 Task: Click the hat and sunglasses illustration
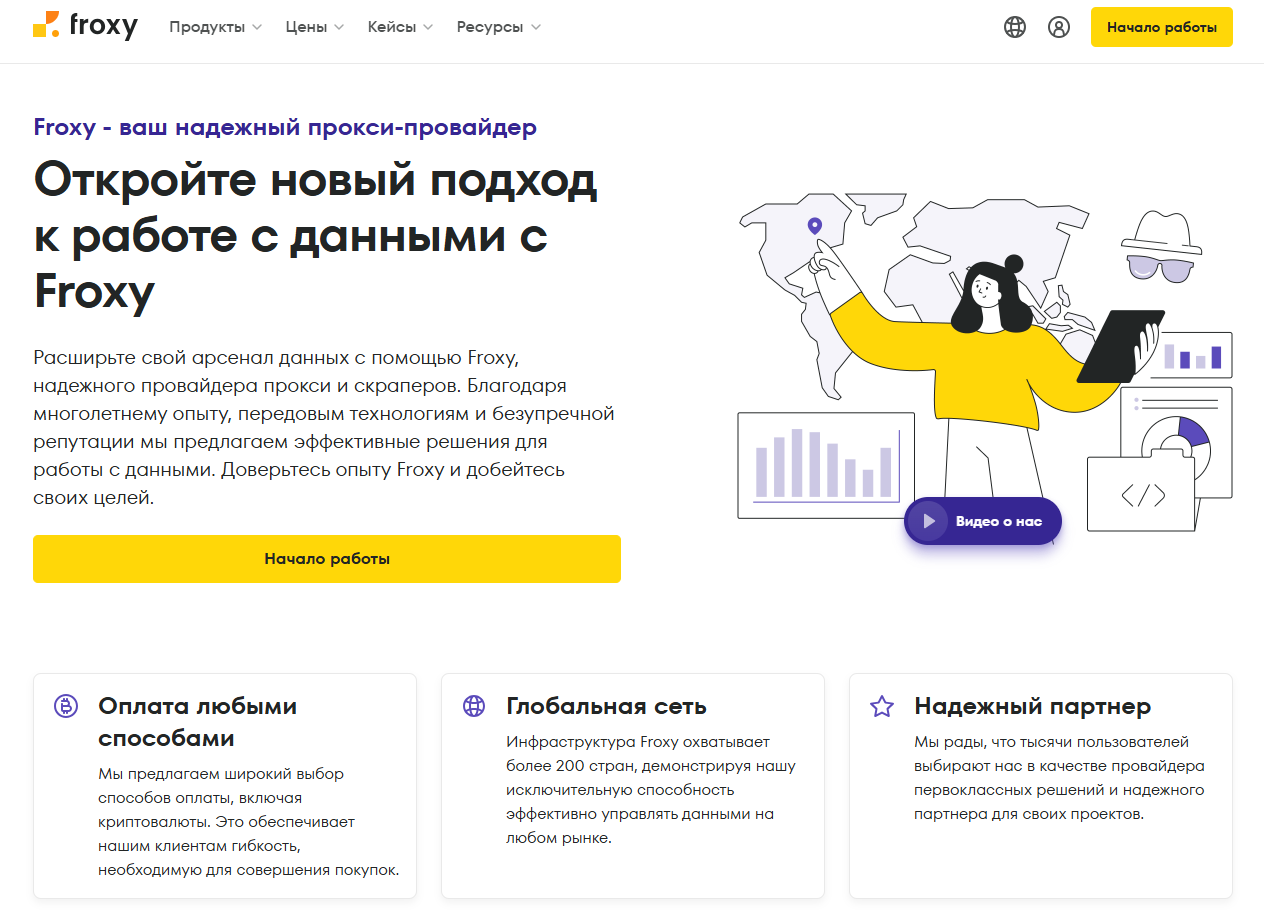[x=1161, y=245]
